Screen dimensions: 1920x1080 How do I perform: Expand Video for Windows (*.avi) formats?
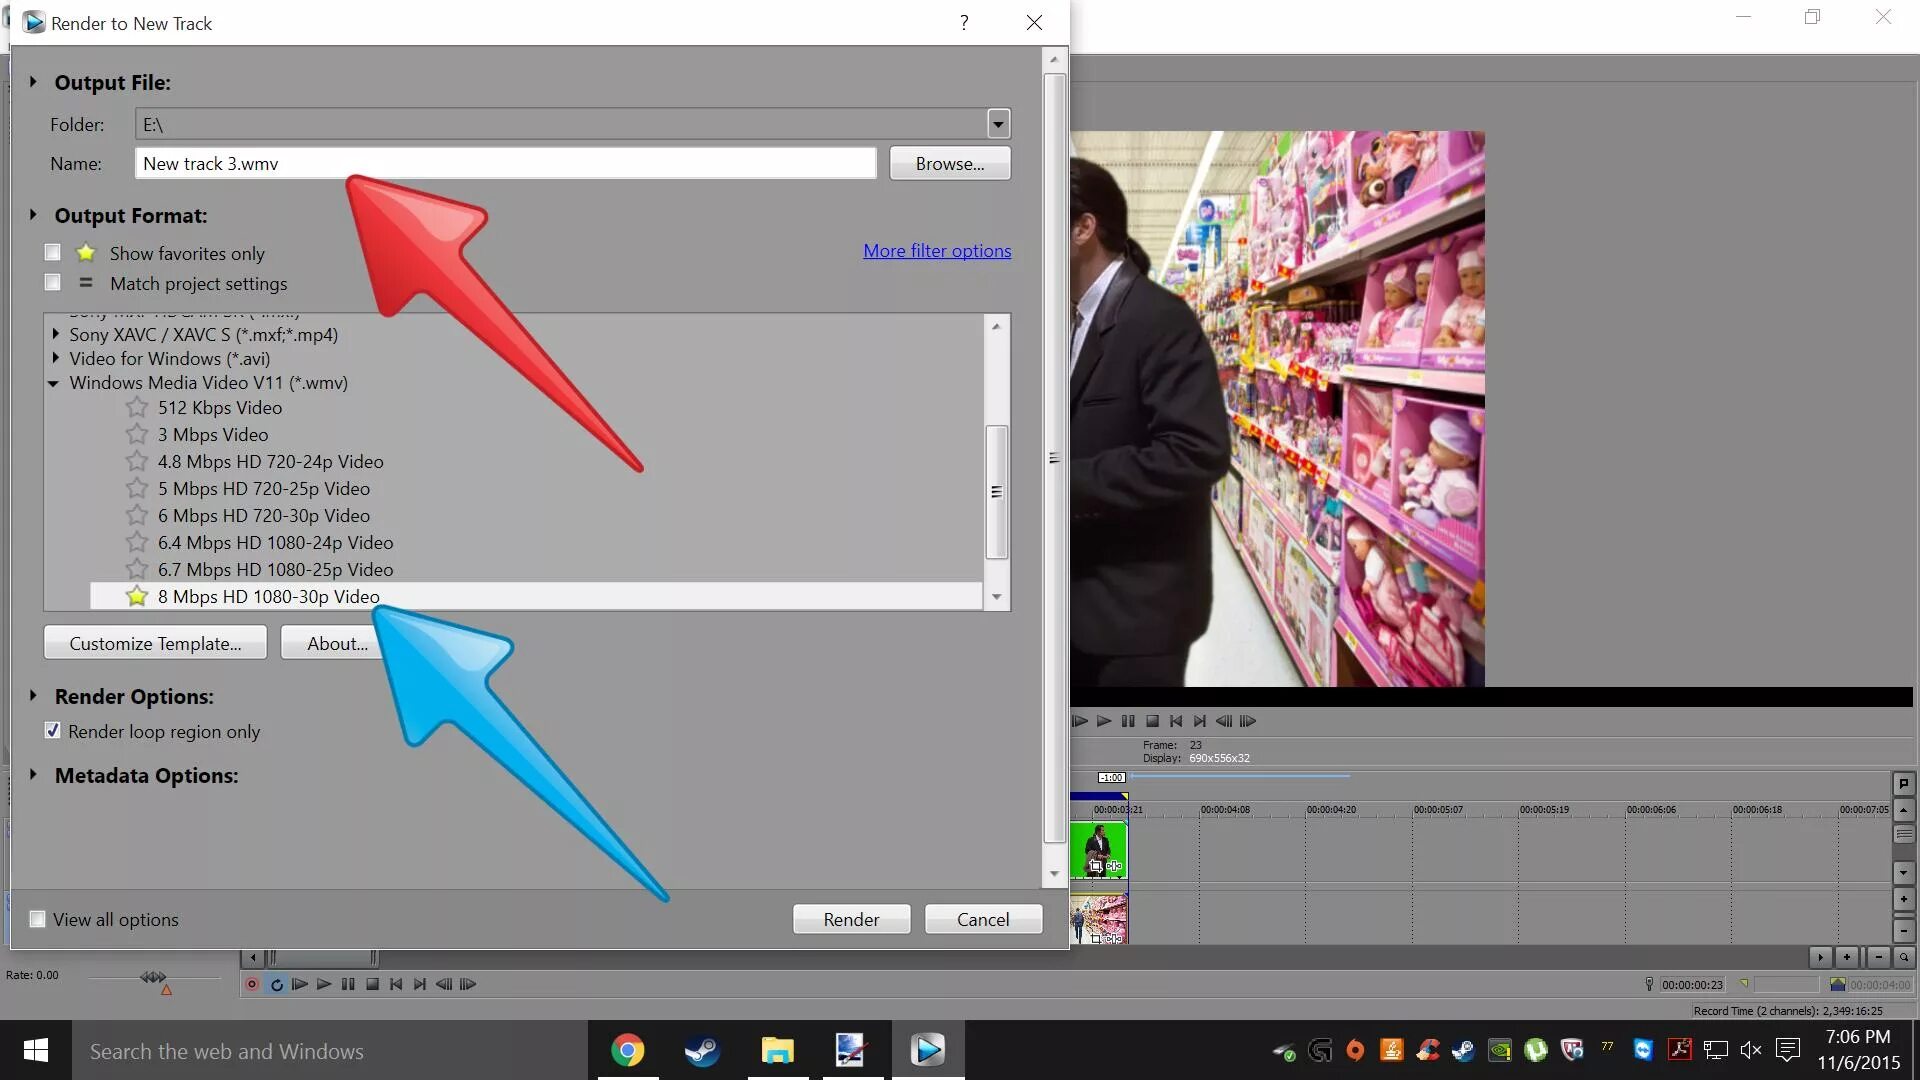point(55,358)
